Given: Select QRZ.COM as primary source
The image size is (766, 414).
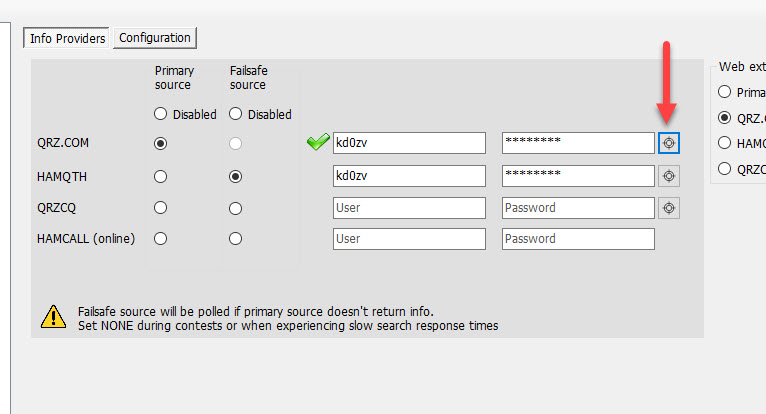Looking at the screenshot, I should click(160, 143).
